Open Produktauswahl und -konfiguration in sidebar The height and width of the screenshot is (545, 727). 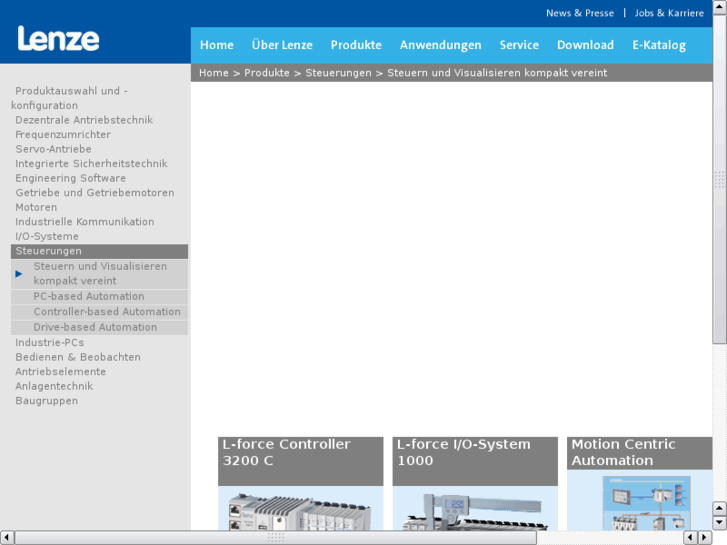(x=70, y=98)
